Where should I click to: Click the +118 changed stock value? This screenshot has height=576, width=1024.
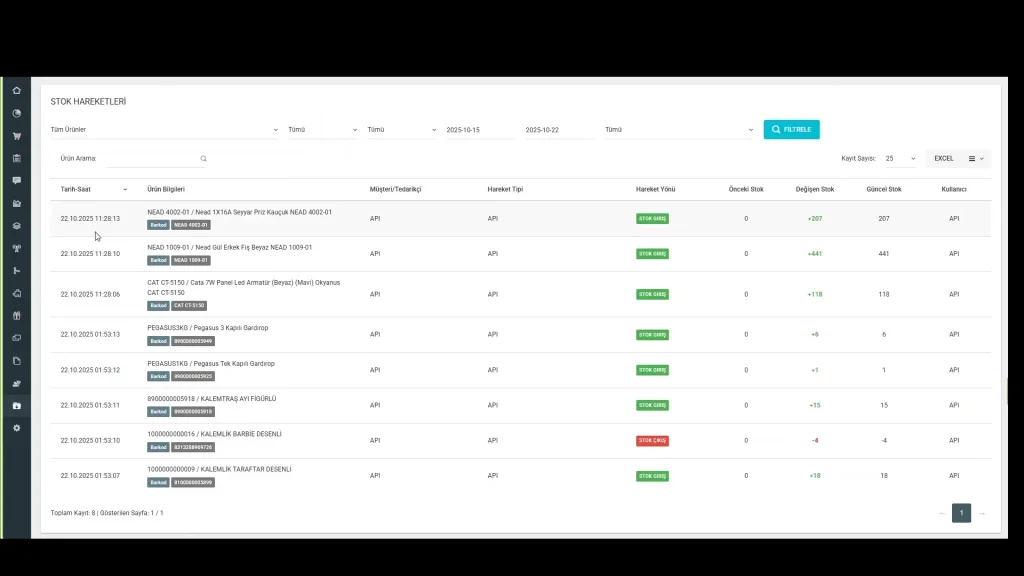(x=814, y=295)
